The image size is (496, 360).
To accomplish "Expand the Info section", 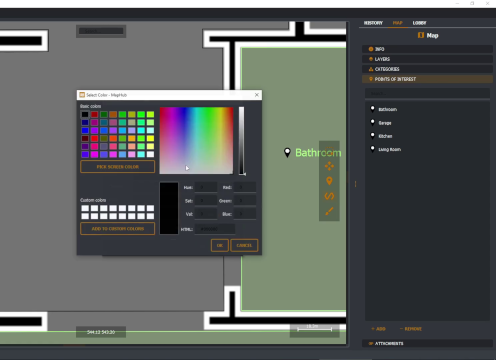I will pos(427,49).
